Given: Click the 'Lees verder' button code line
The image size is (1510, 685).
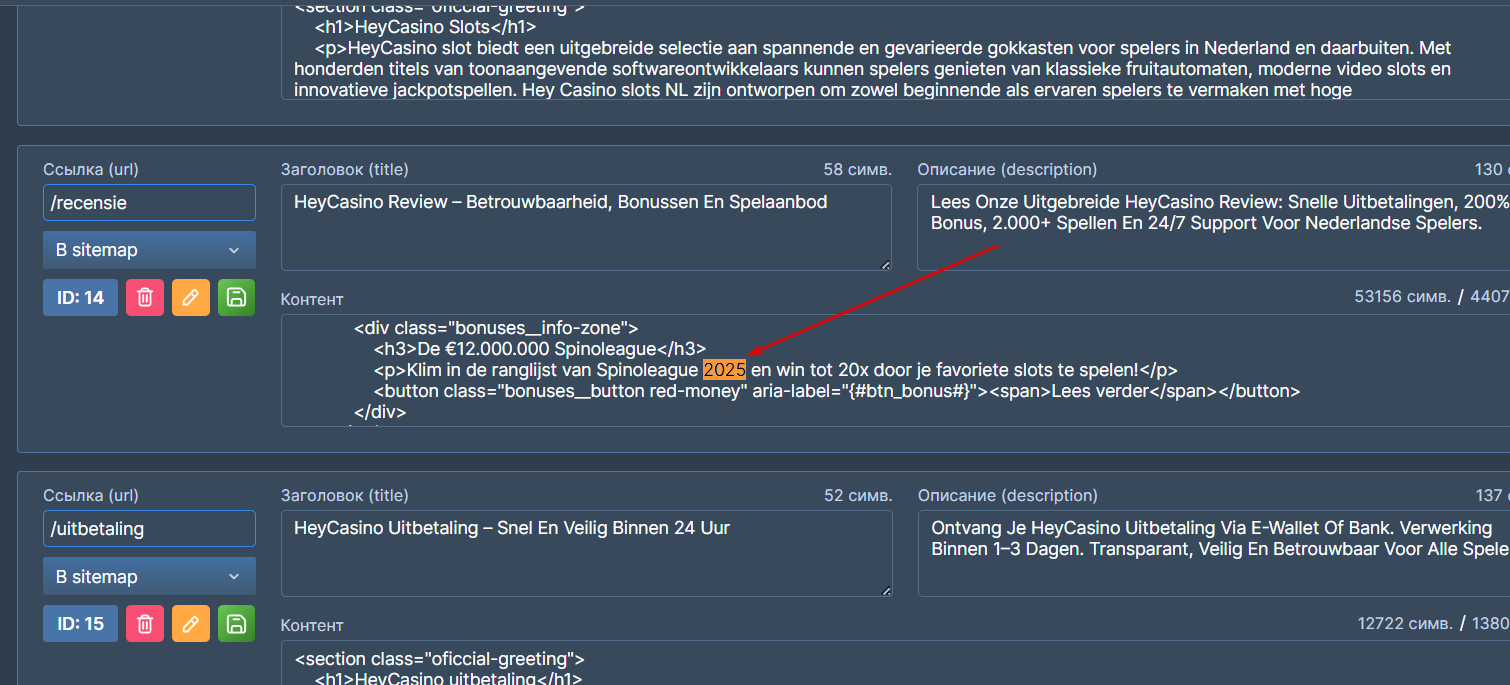Looking at the screenshot, I should [837, 391].
